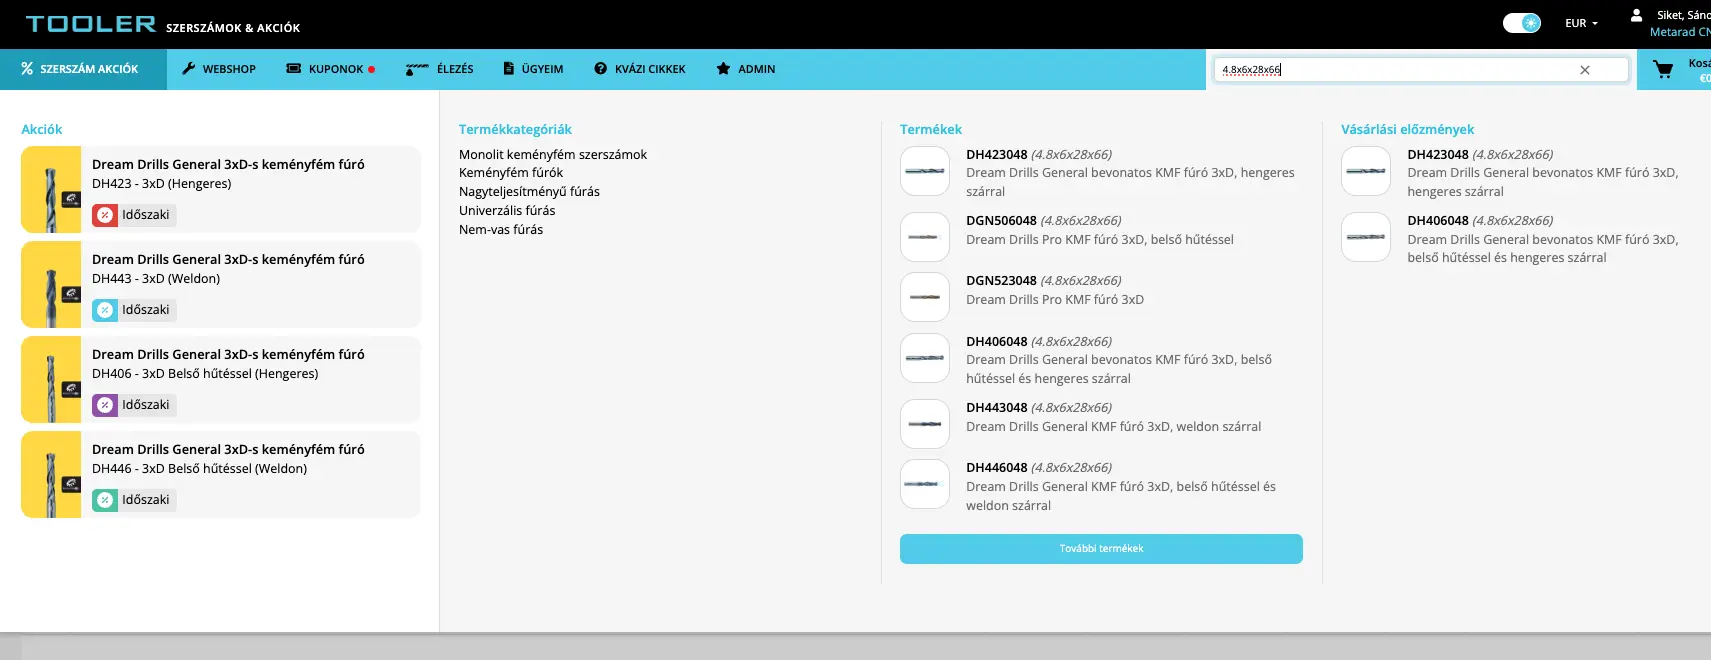Clear the search field with X
This screenshot has width=1711, height=660.
click(1584, 70)
